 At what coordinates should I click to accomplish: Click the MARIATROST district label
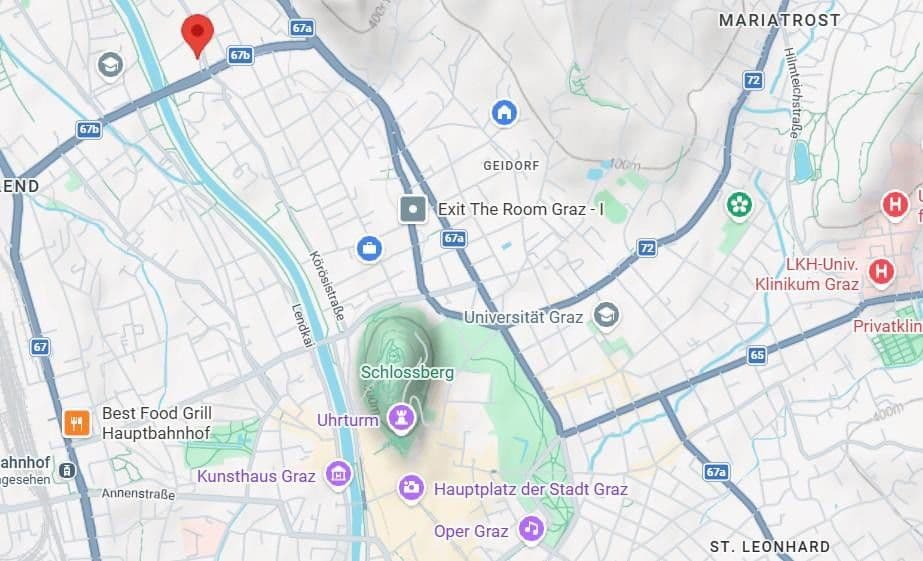point(779,20)
